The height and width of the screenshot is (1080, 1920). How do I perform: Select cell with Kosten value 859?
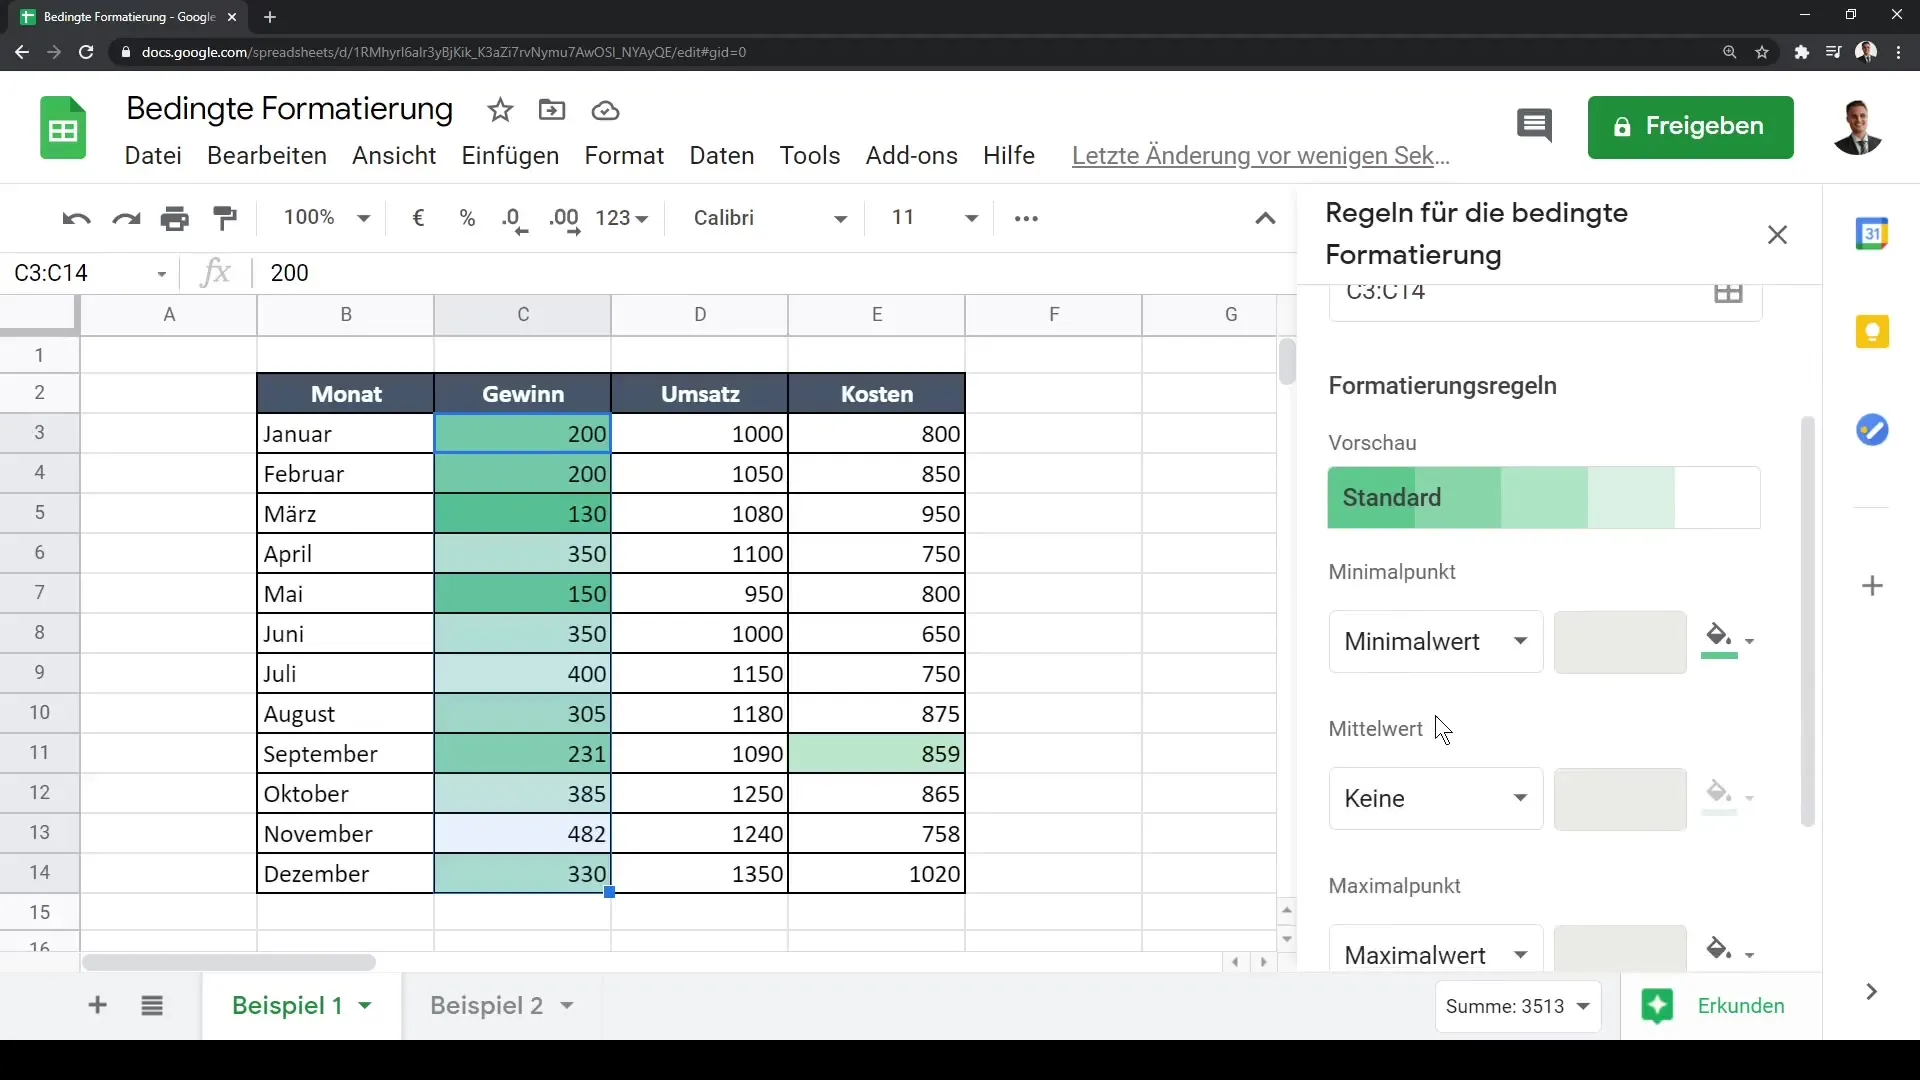click(x=877, y=754)
